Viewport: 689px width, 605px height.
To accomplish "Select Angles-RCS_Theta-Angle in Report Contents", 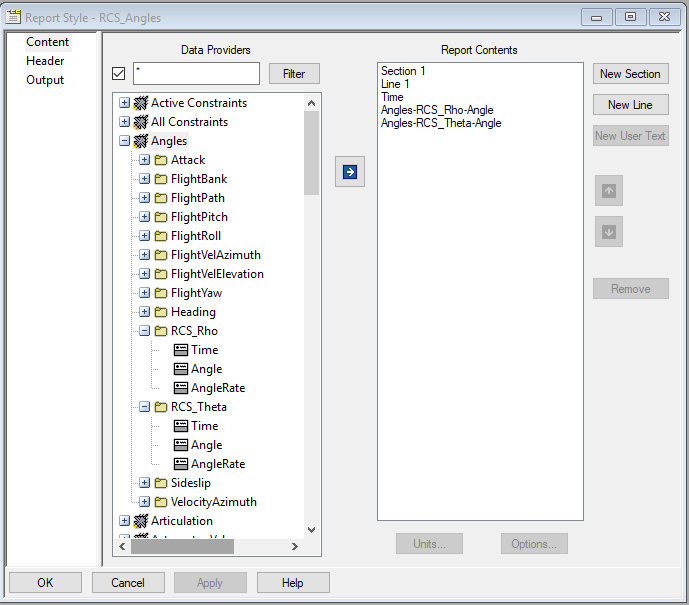I will point(441,123).
